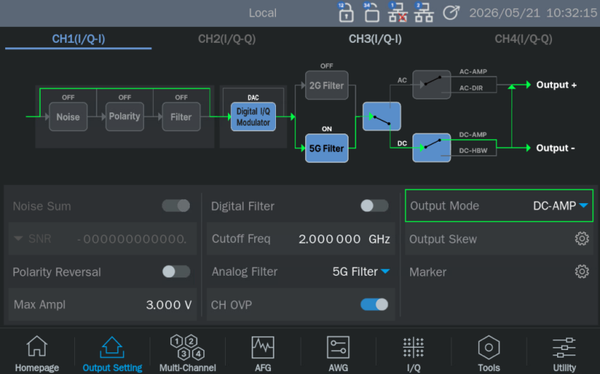Click the DC-AMP/DC-HBW switch block

432,148
